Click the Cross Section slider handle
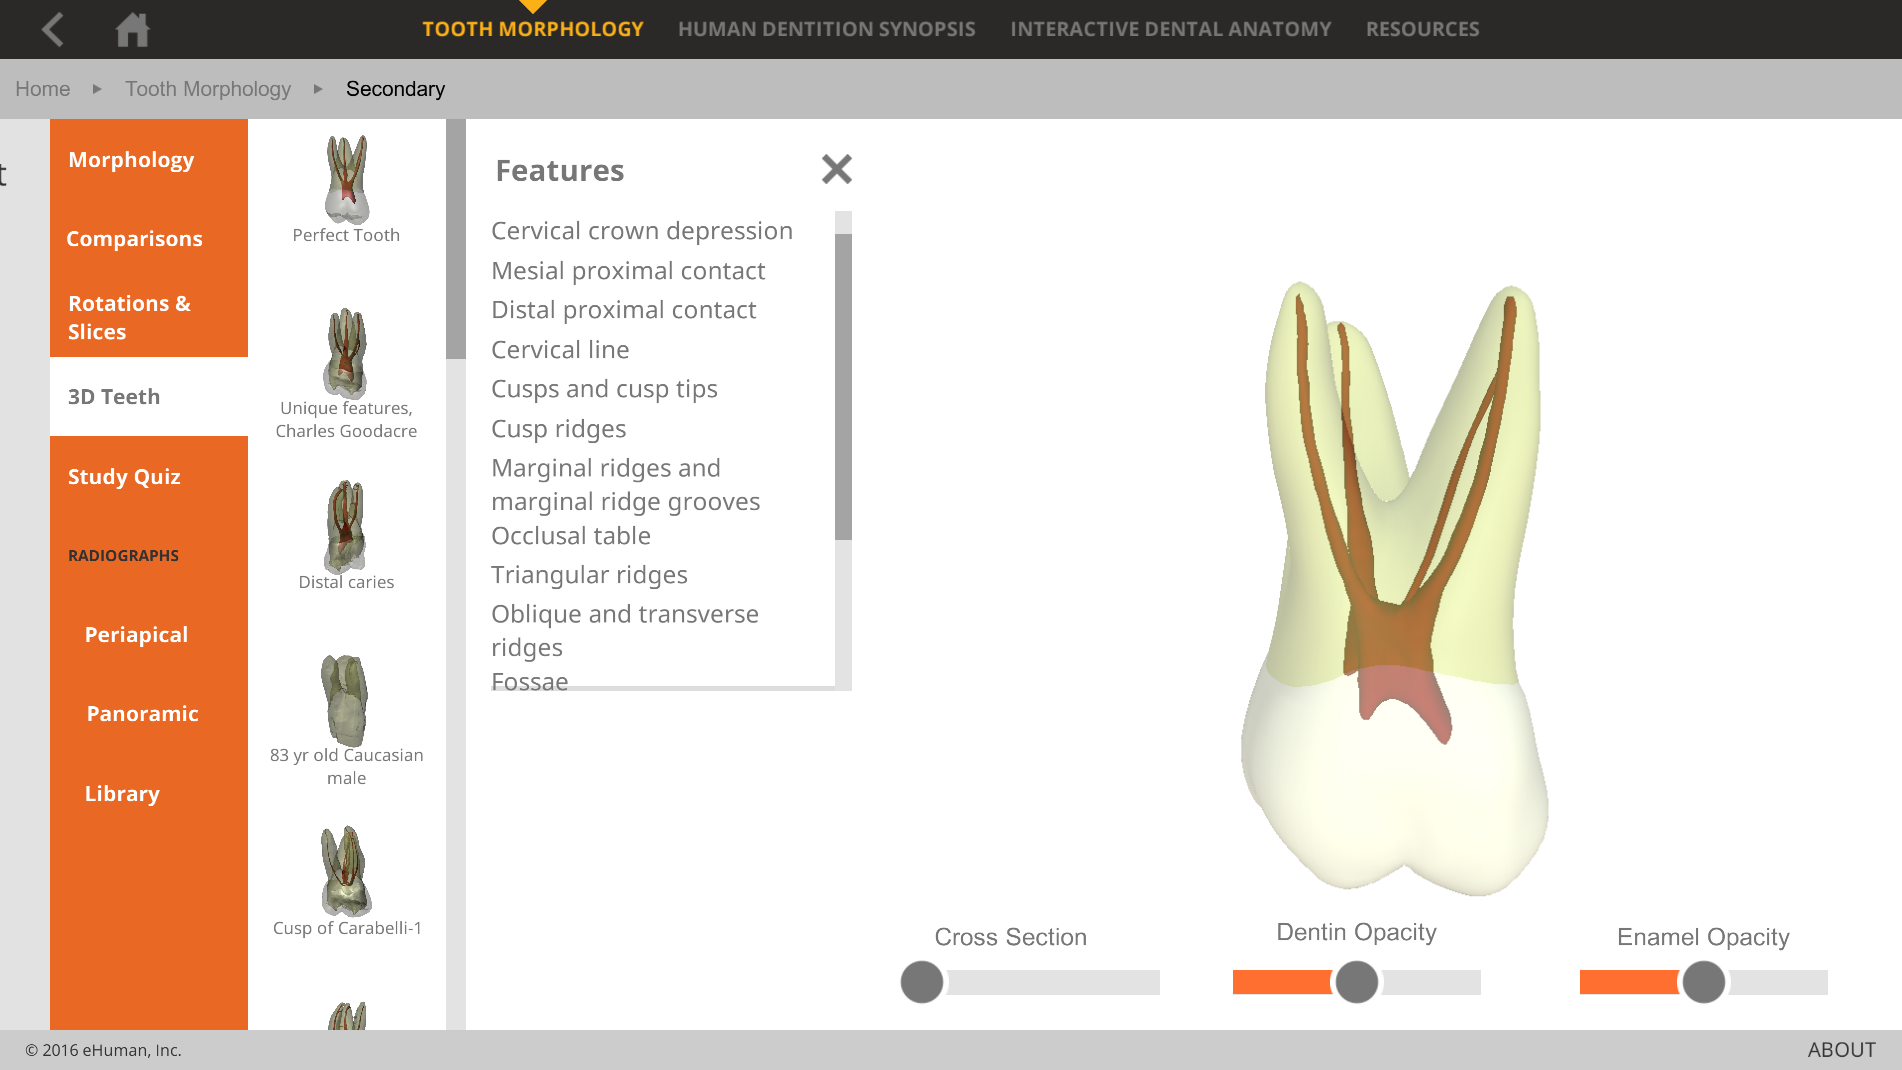Screen dimensions: 1902x1070 (922, 982)
